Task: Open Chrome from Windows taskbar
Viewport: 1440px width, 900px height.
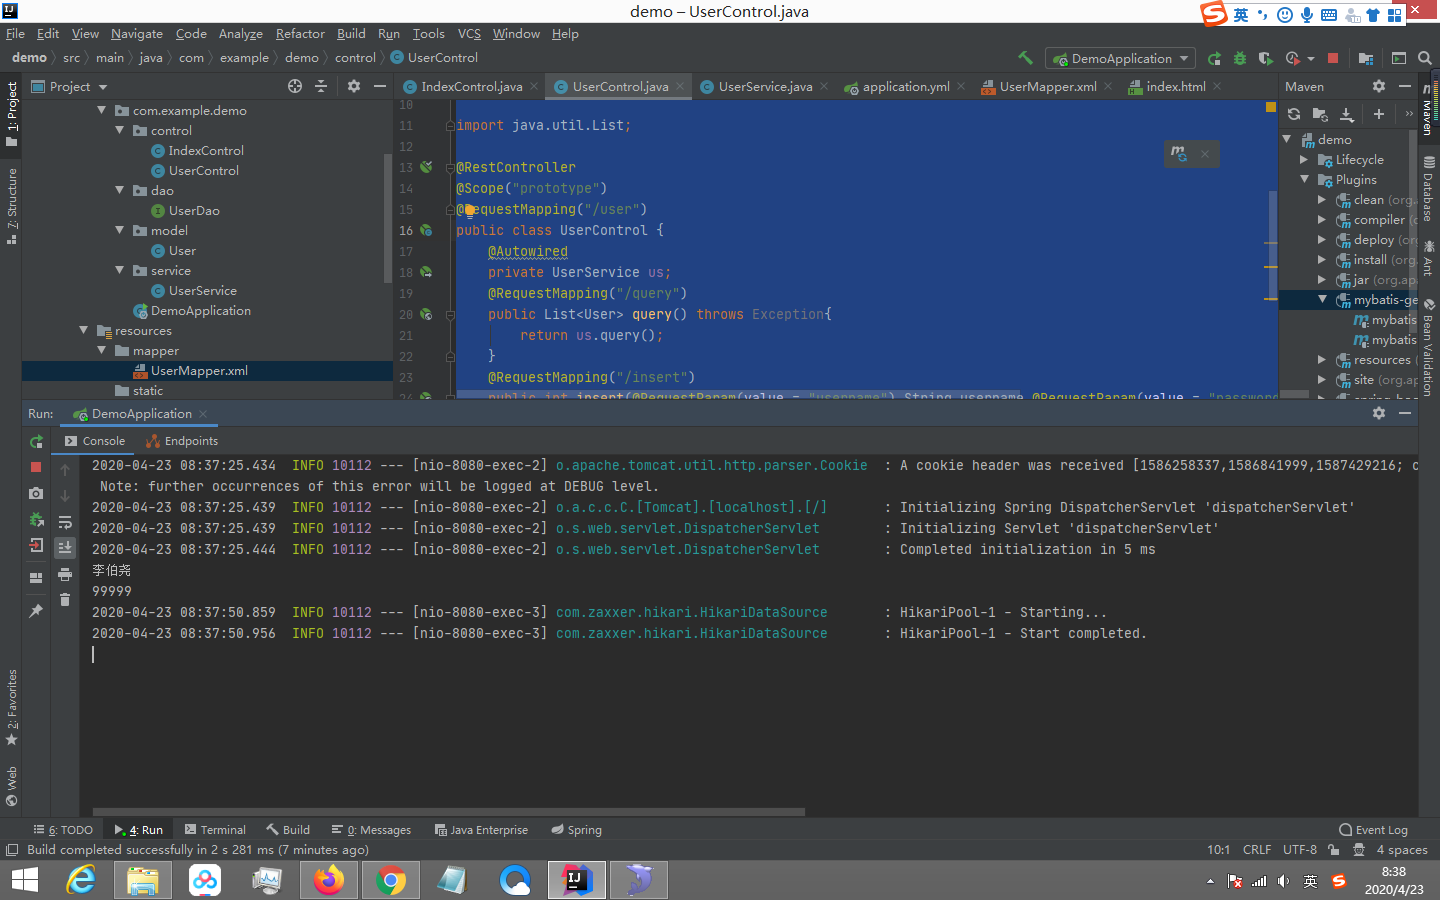Action: (391, 880)
